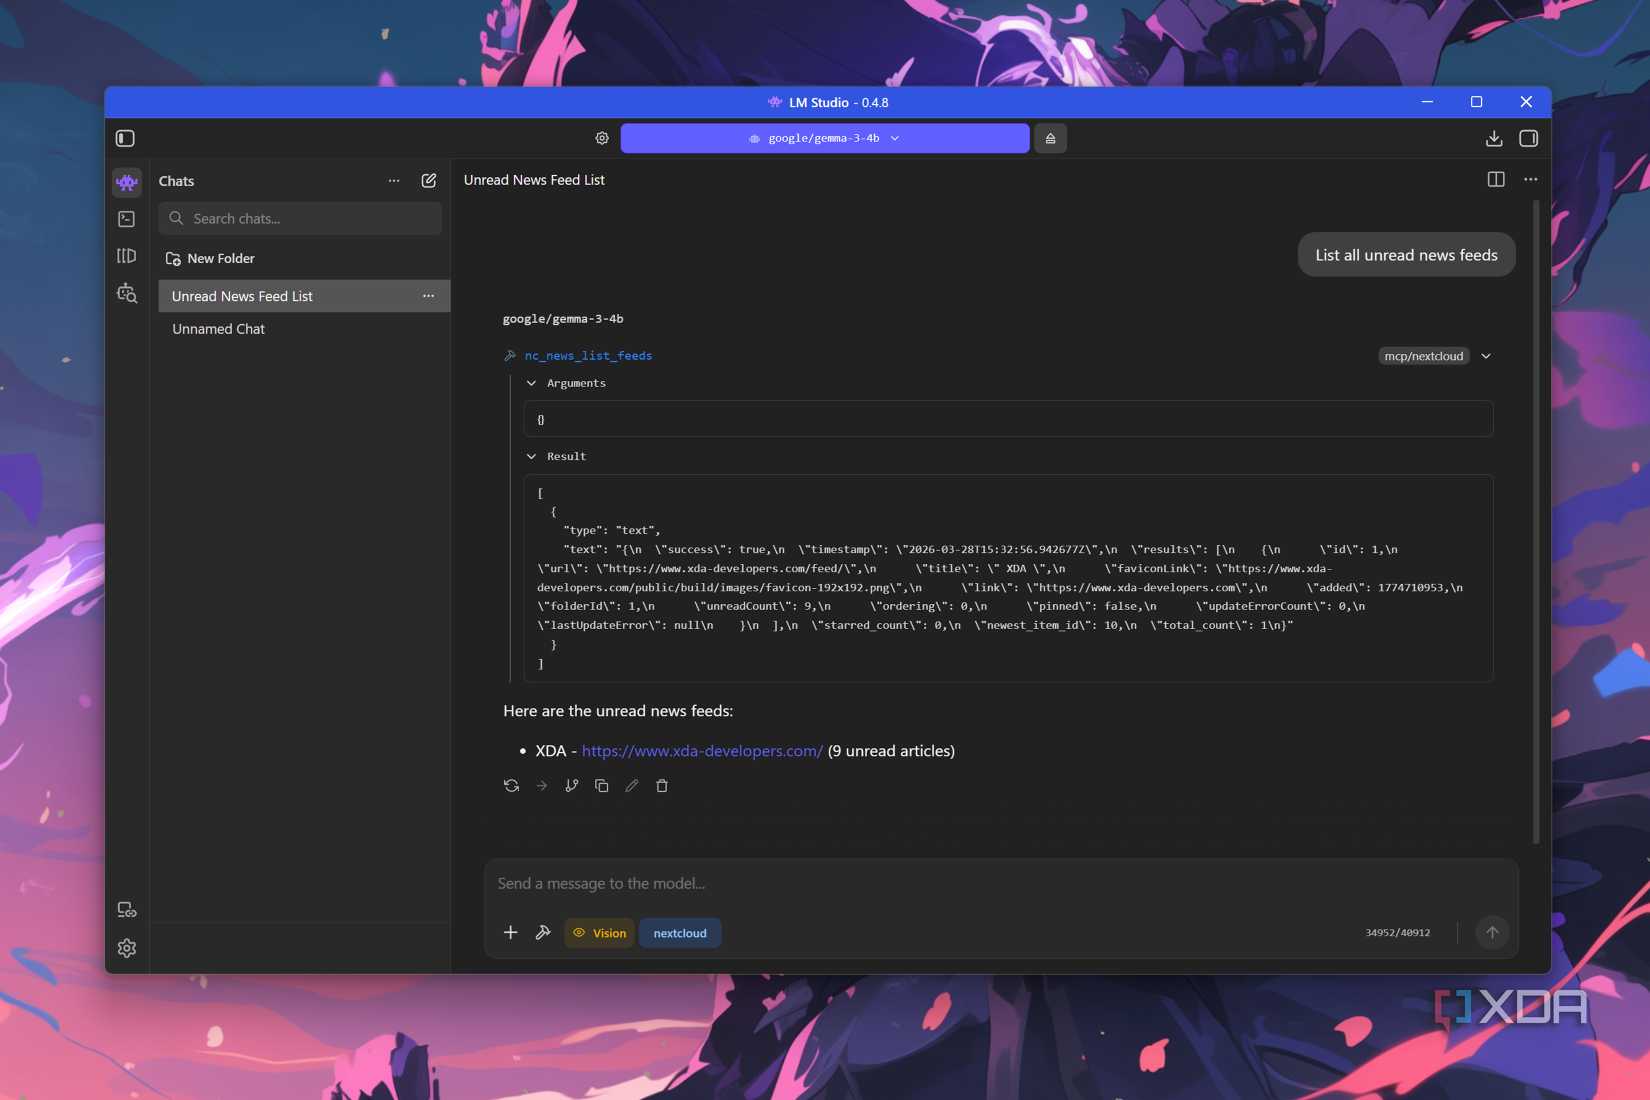The image size is (1650, 1100).
Task: Click the message input field
Action: tap(1000, 883)
